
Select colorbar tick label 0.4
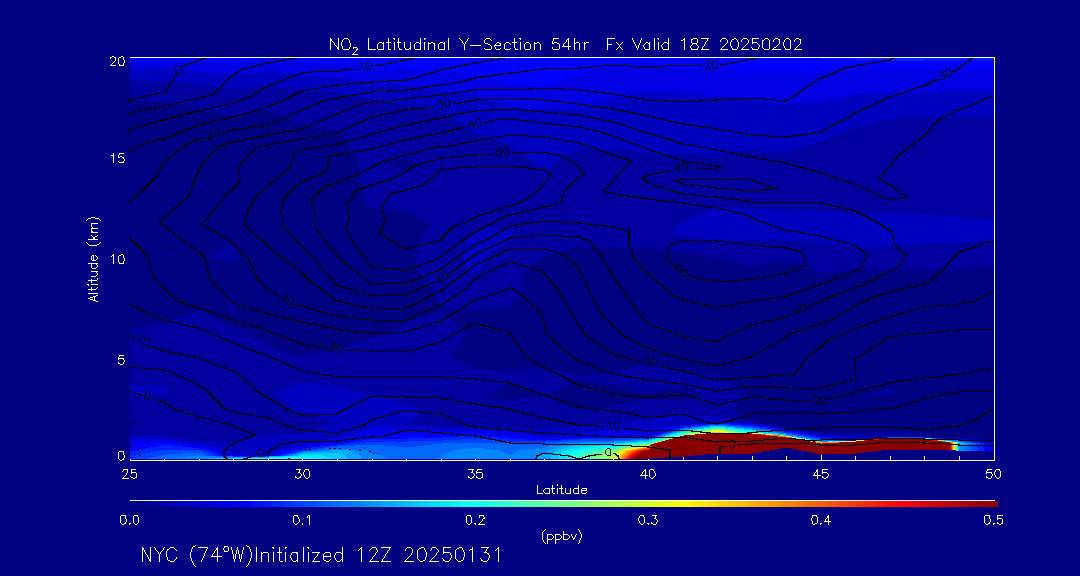tap(821, 522)
